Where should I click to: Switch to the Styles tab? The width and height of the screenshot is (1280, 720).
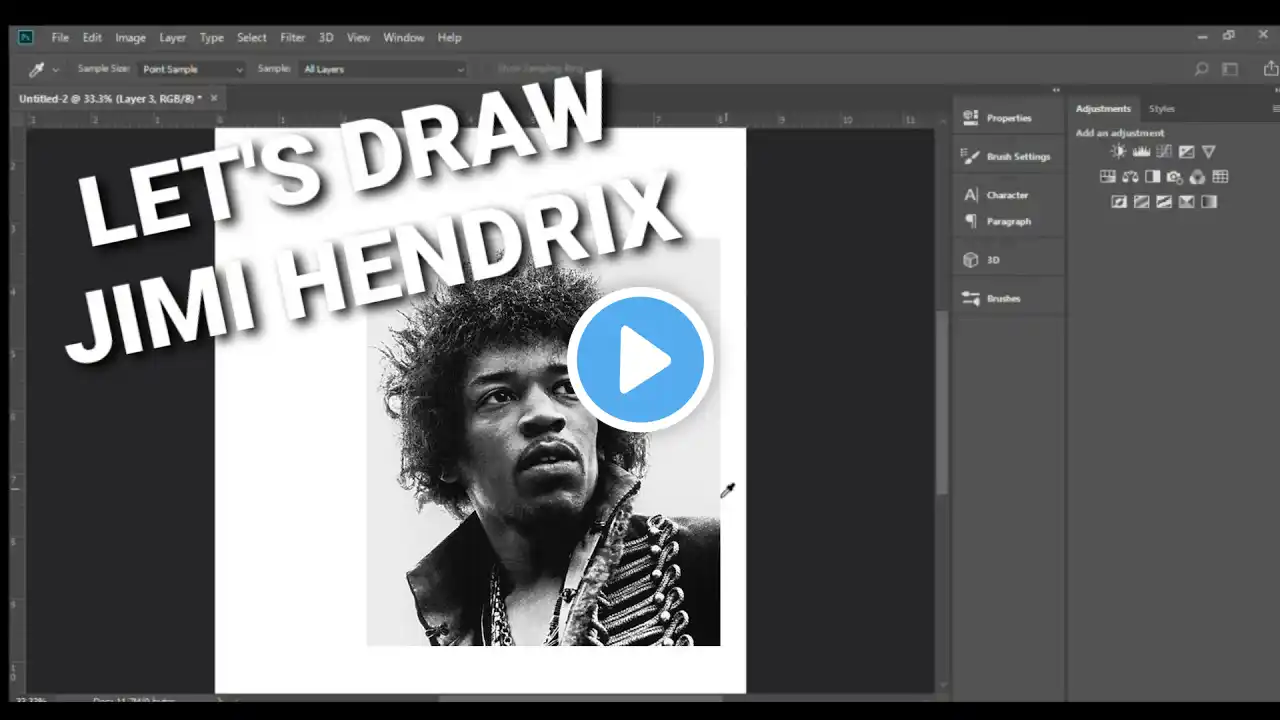1161,109
